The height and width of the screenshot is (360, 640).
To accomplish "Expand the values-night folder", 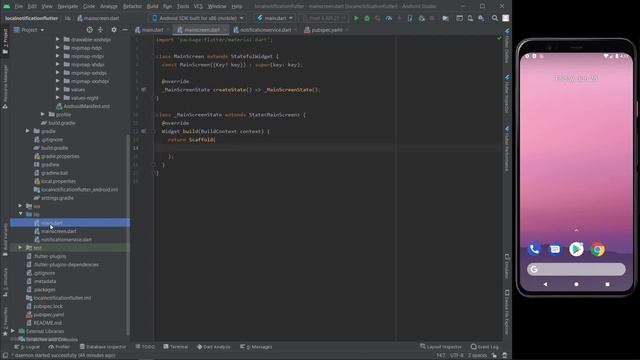I will [x=58, y=98].
